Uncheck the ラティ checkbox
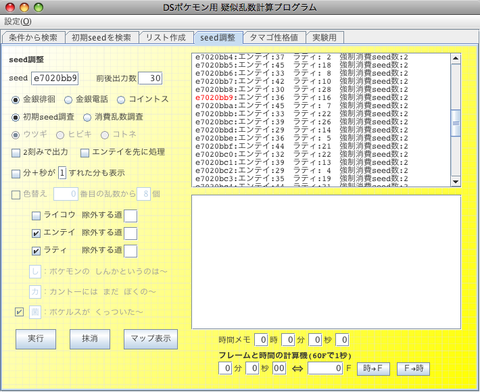This screenshot has width=480, height=392. (36, 251)
